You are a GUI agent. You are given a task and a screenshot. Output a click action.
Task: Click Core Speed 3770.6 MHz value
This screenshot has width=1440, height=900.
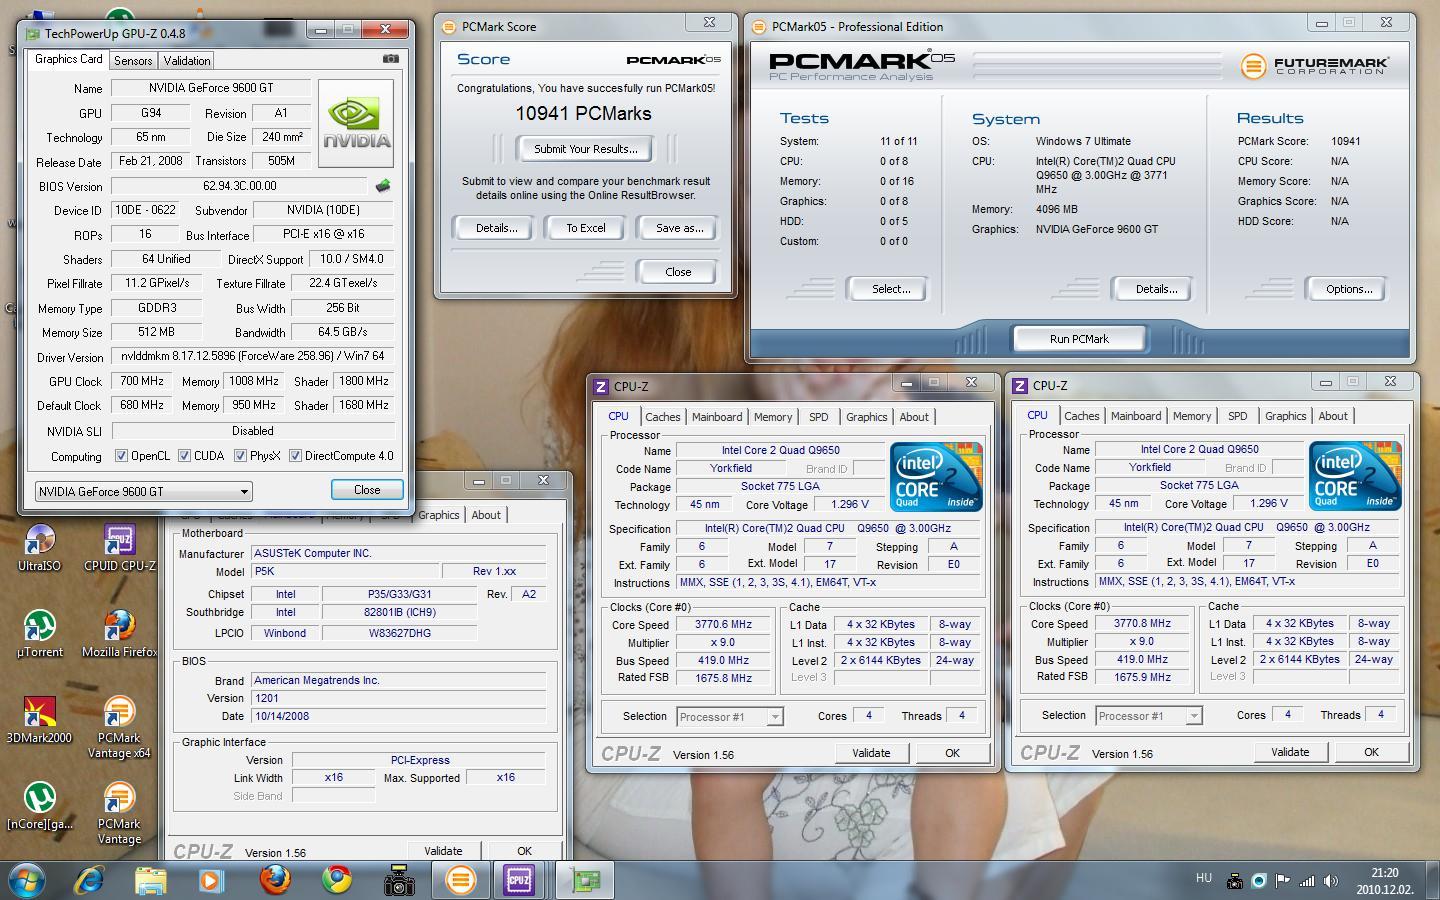722,624
